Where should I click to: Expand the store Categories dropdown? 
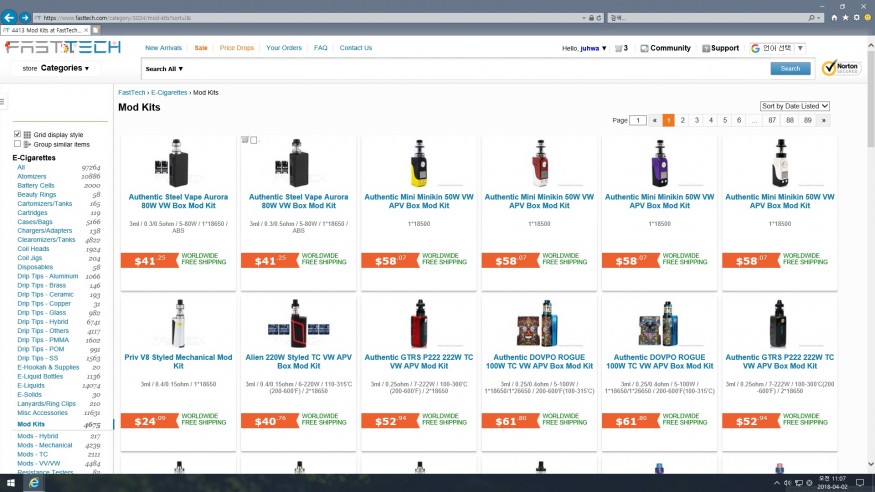pos(65,68)
